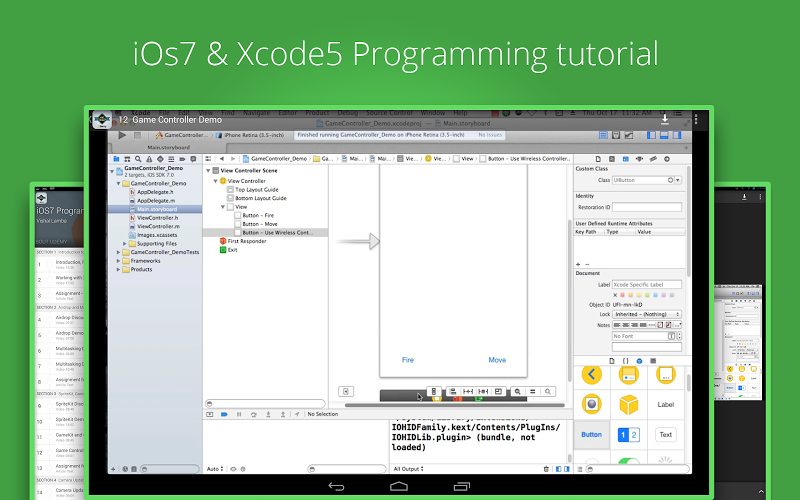The image size is (800, 500).
Task: Select the Main.storyboard tab
Action: (x=167, y=147)
